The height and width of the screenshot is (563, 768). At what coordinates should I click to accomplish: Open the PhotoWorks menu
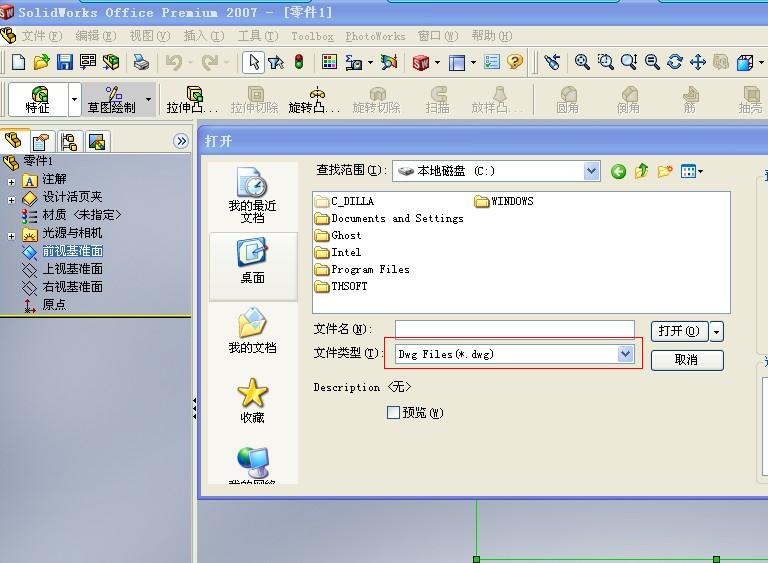click(375, 36)
